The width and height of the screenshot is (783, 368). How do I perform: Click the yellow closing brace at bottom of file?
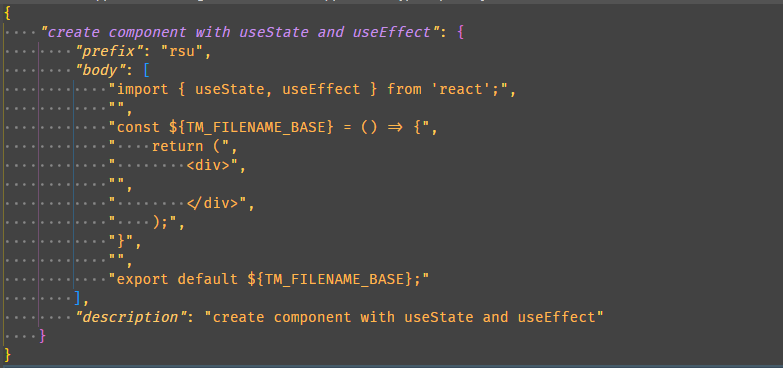point(7,355)
